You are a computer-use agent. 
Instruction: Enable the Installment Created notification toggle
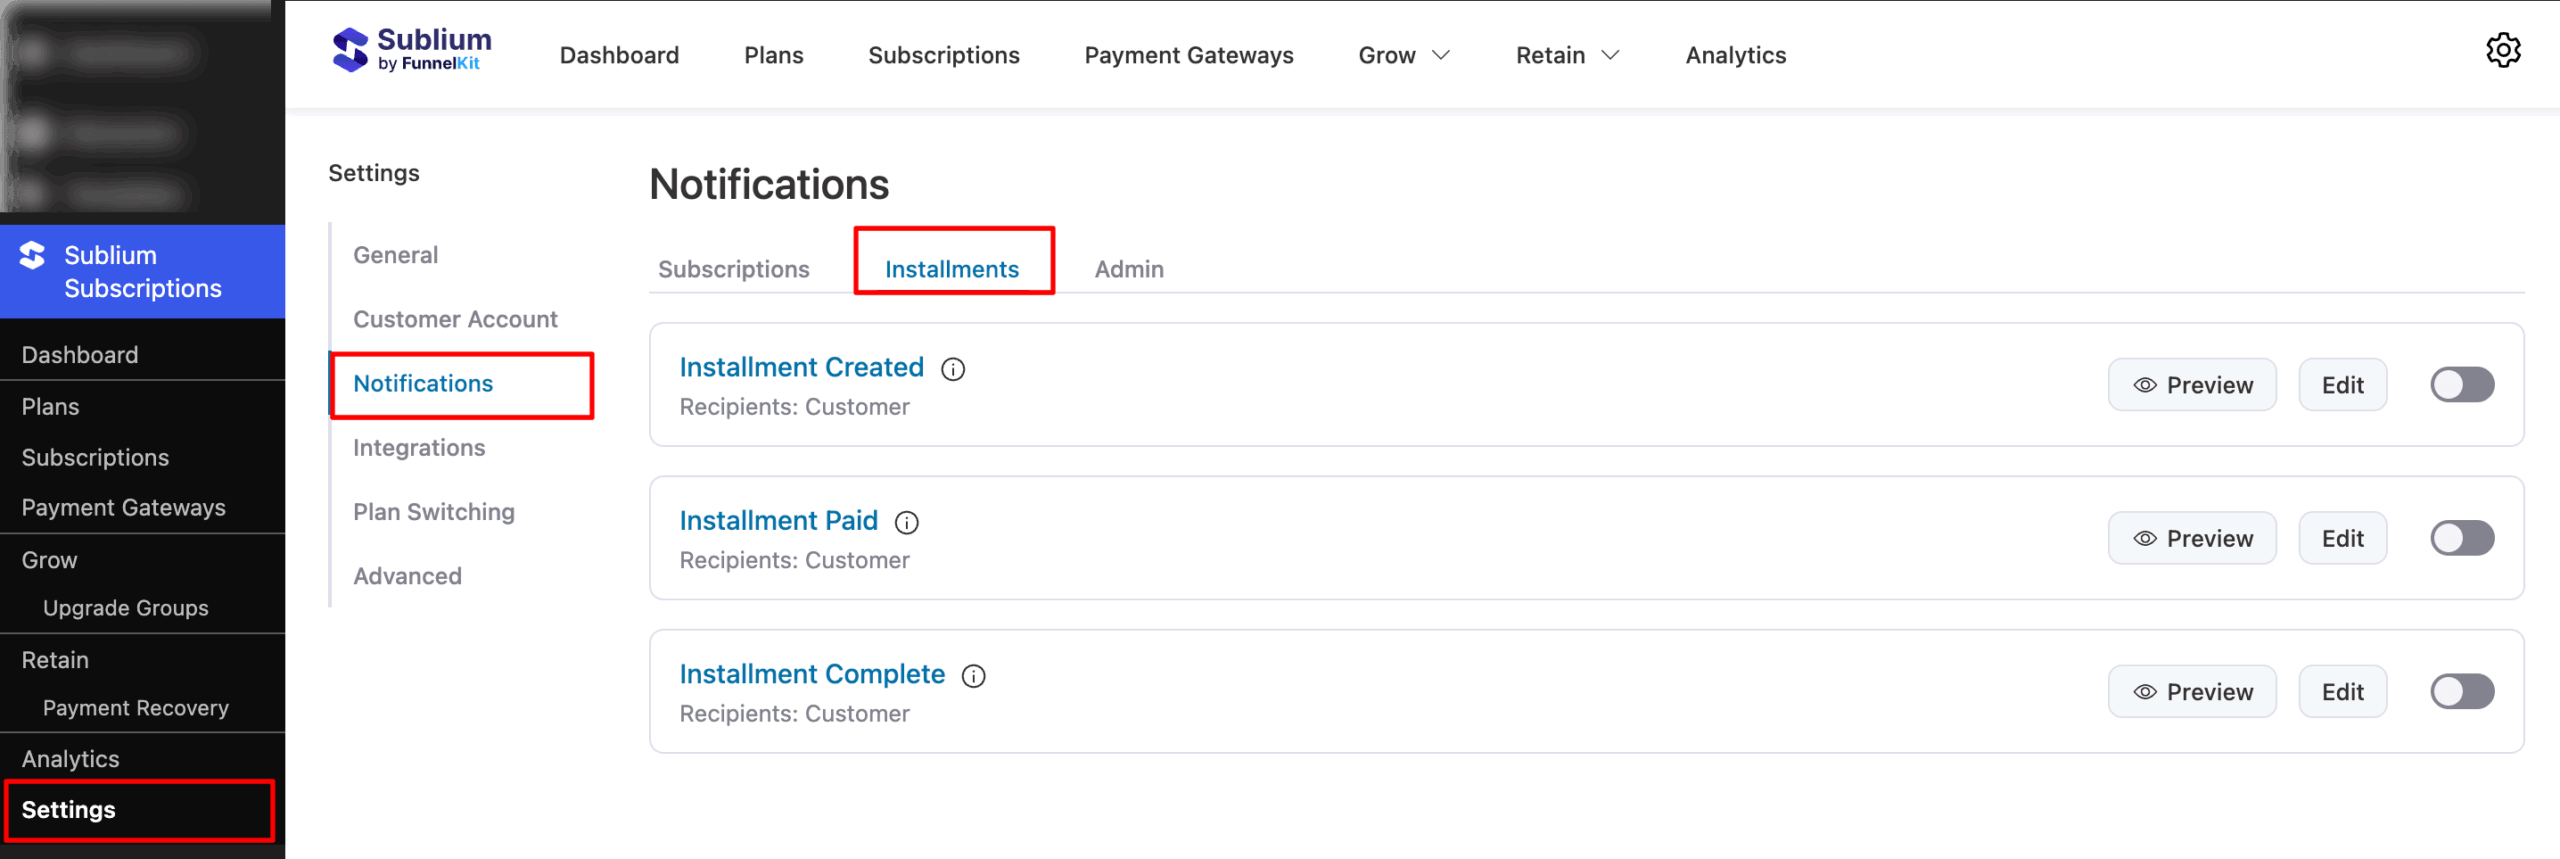coord(2462,385)
